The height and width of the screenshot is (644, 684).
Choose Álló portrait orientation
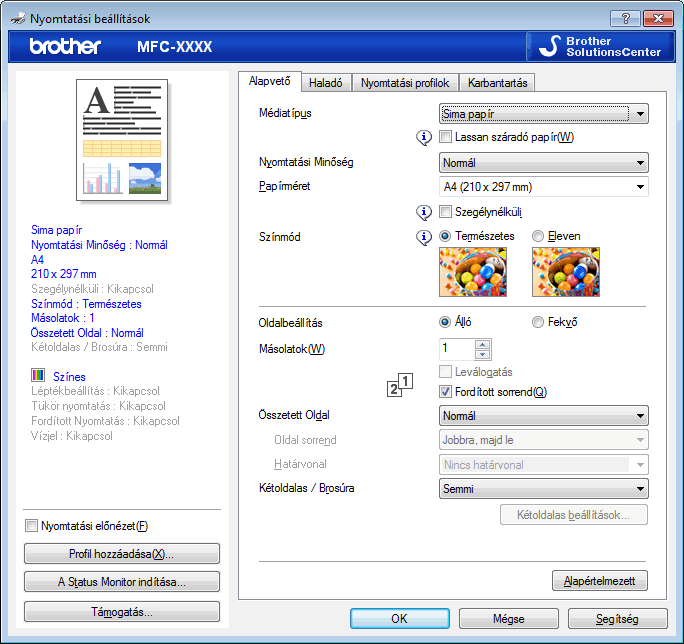[445, 322]
